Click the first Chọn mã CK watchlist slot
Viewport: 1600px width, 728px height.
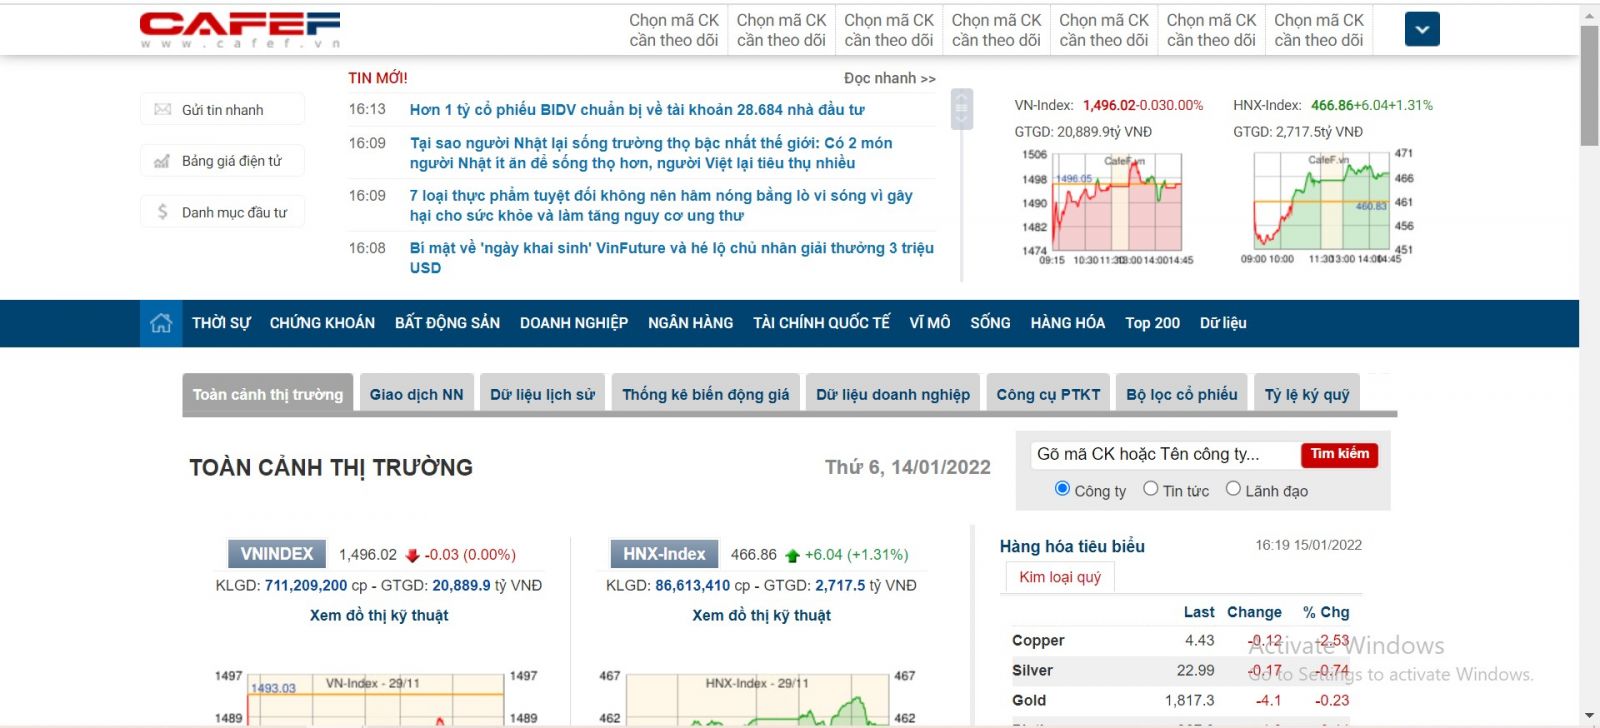click(x=674, y=30)
